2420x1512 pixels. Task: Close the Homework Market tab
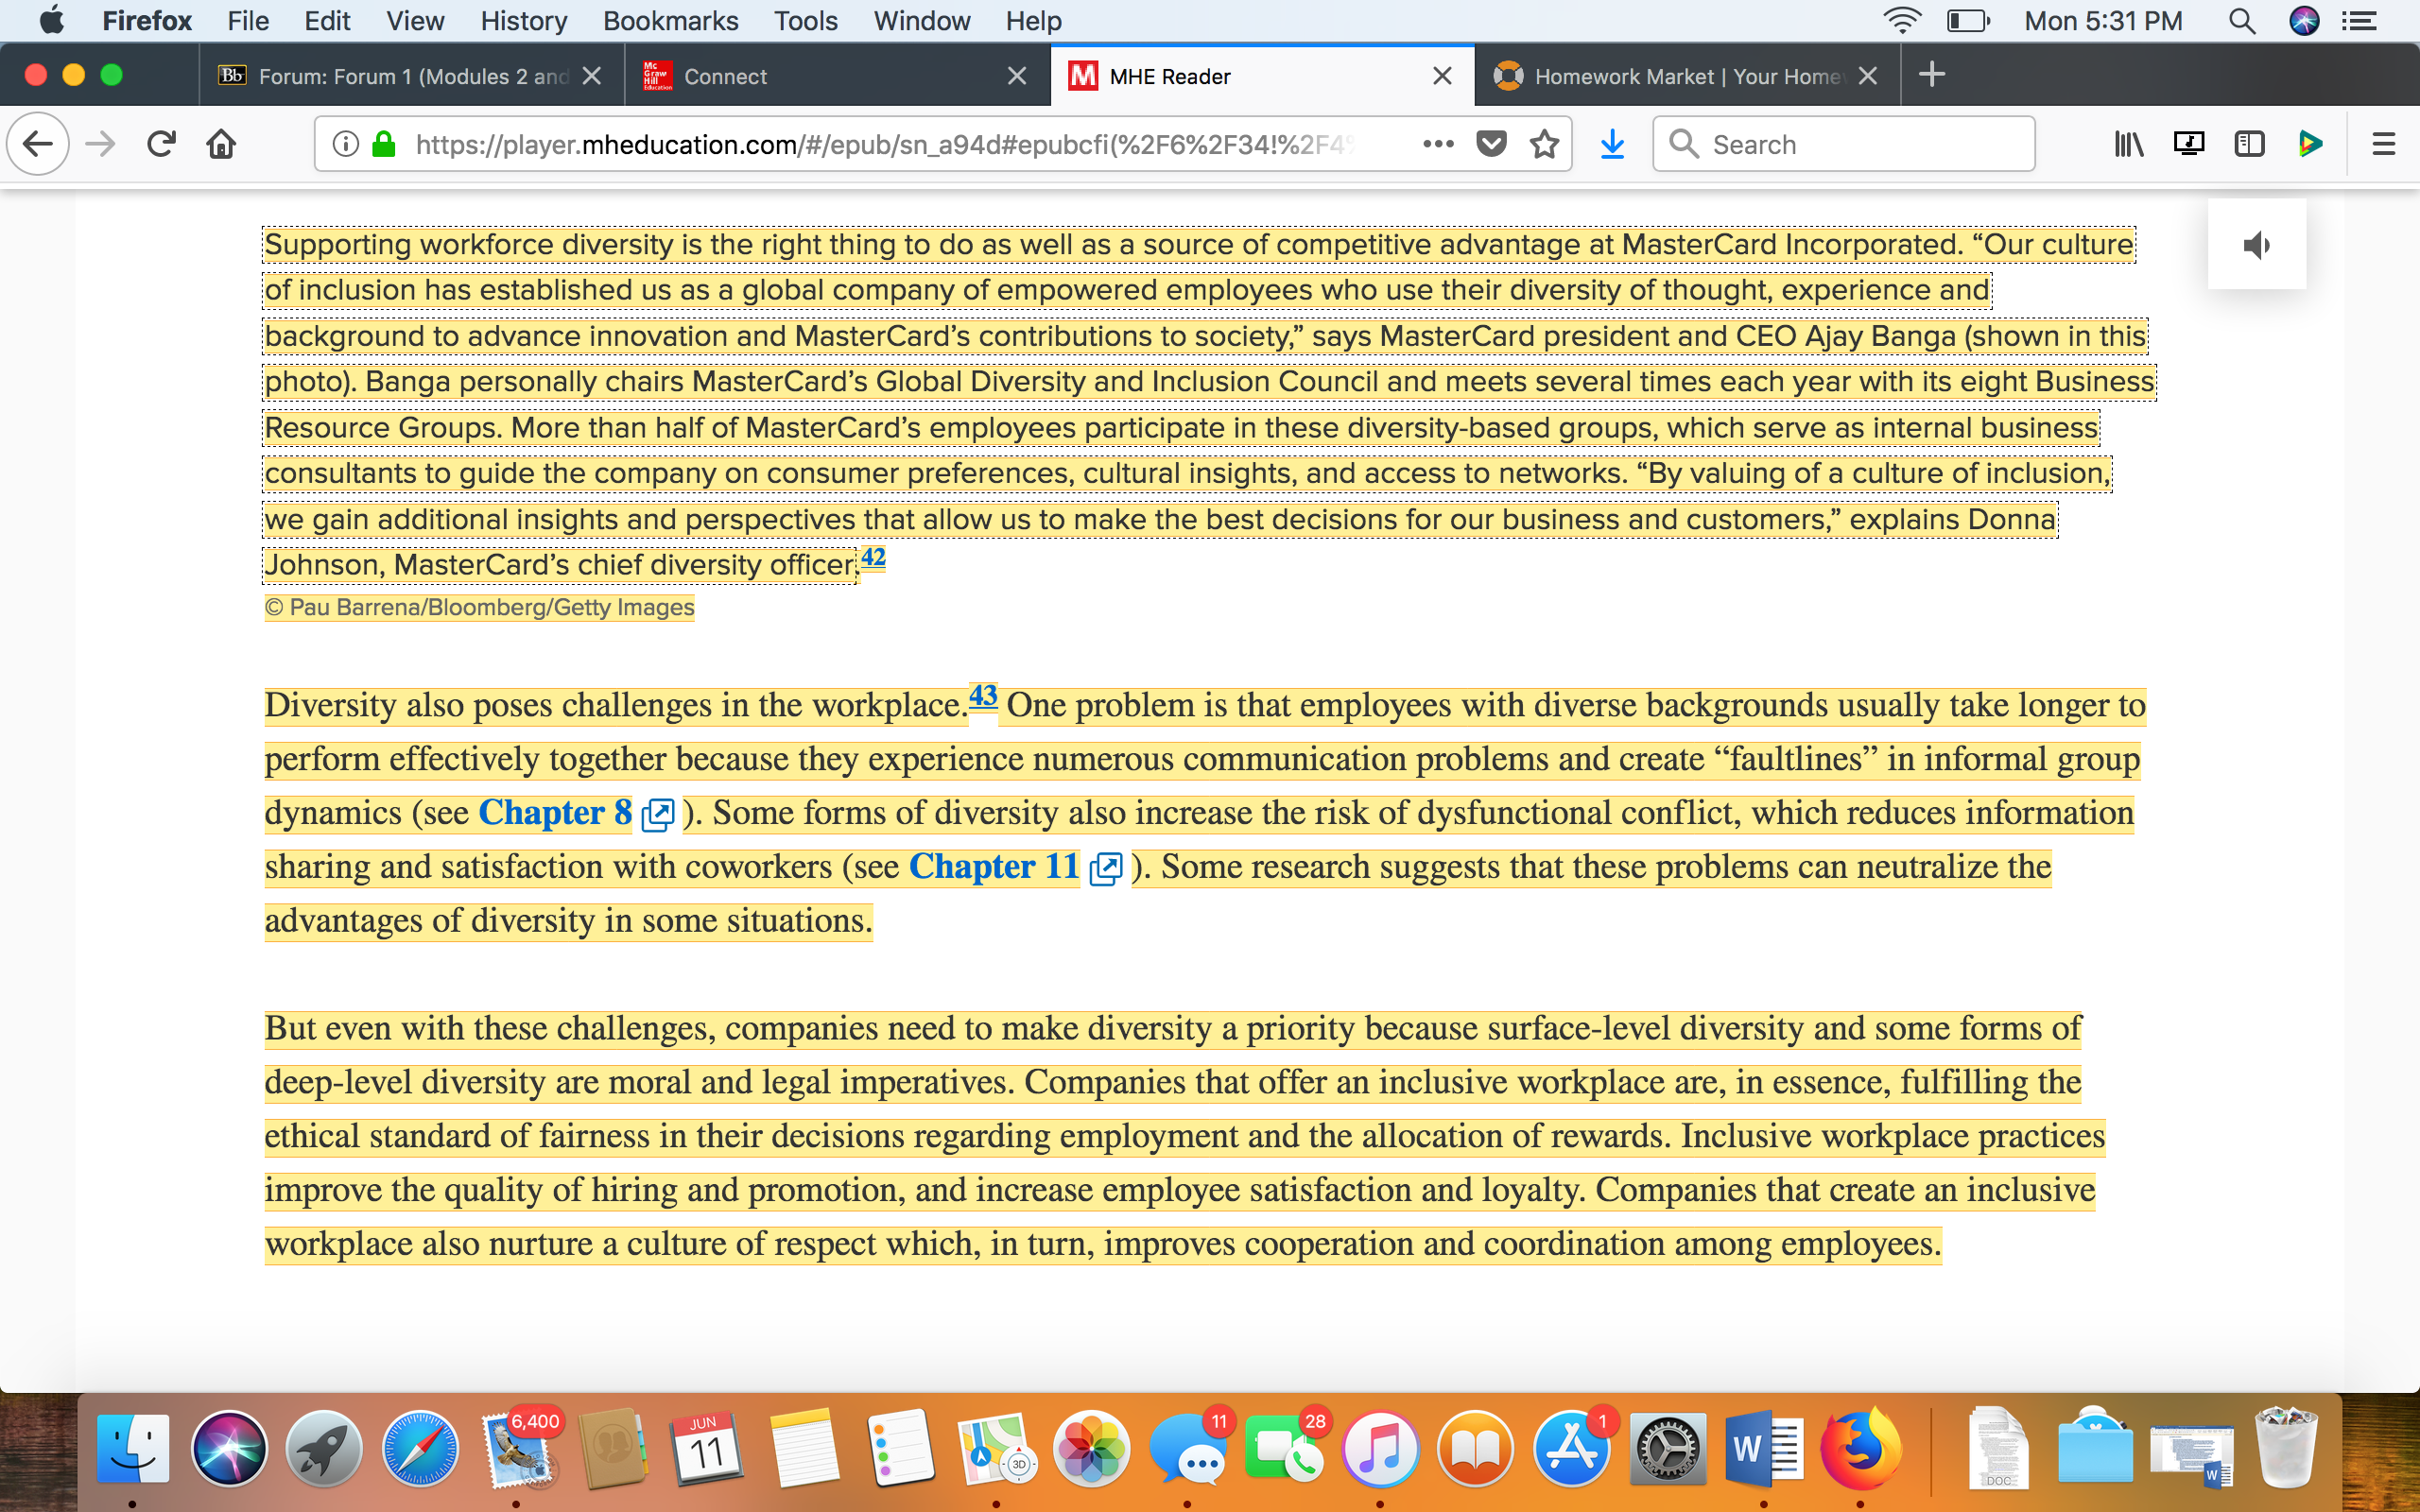1867,76
